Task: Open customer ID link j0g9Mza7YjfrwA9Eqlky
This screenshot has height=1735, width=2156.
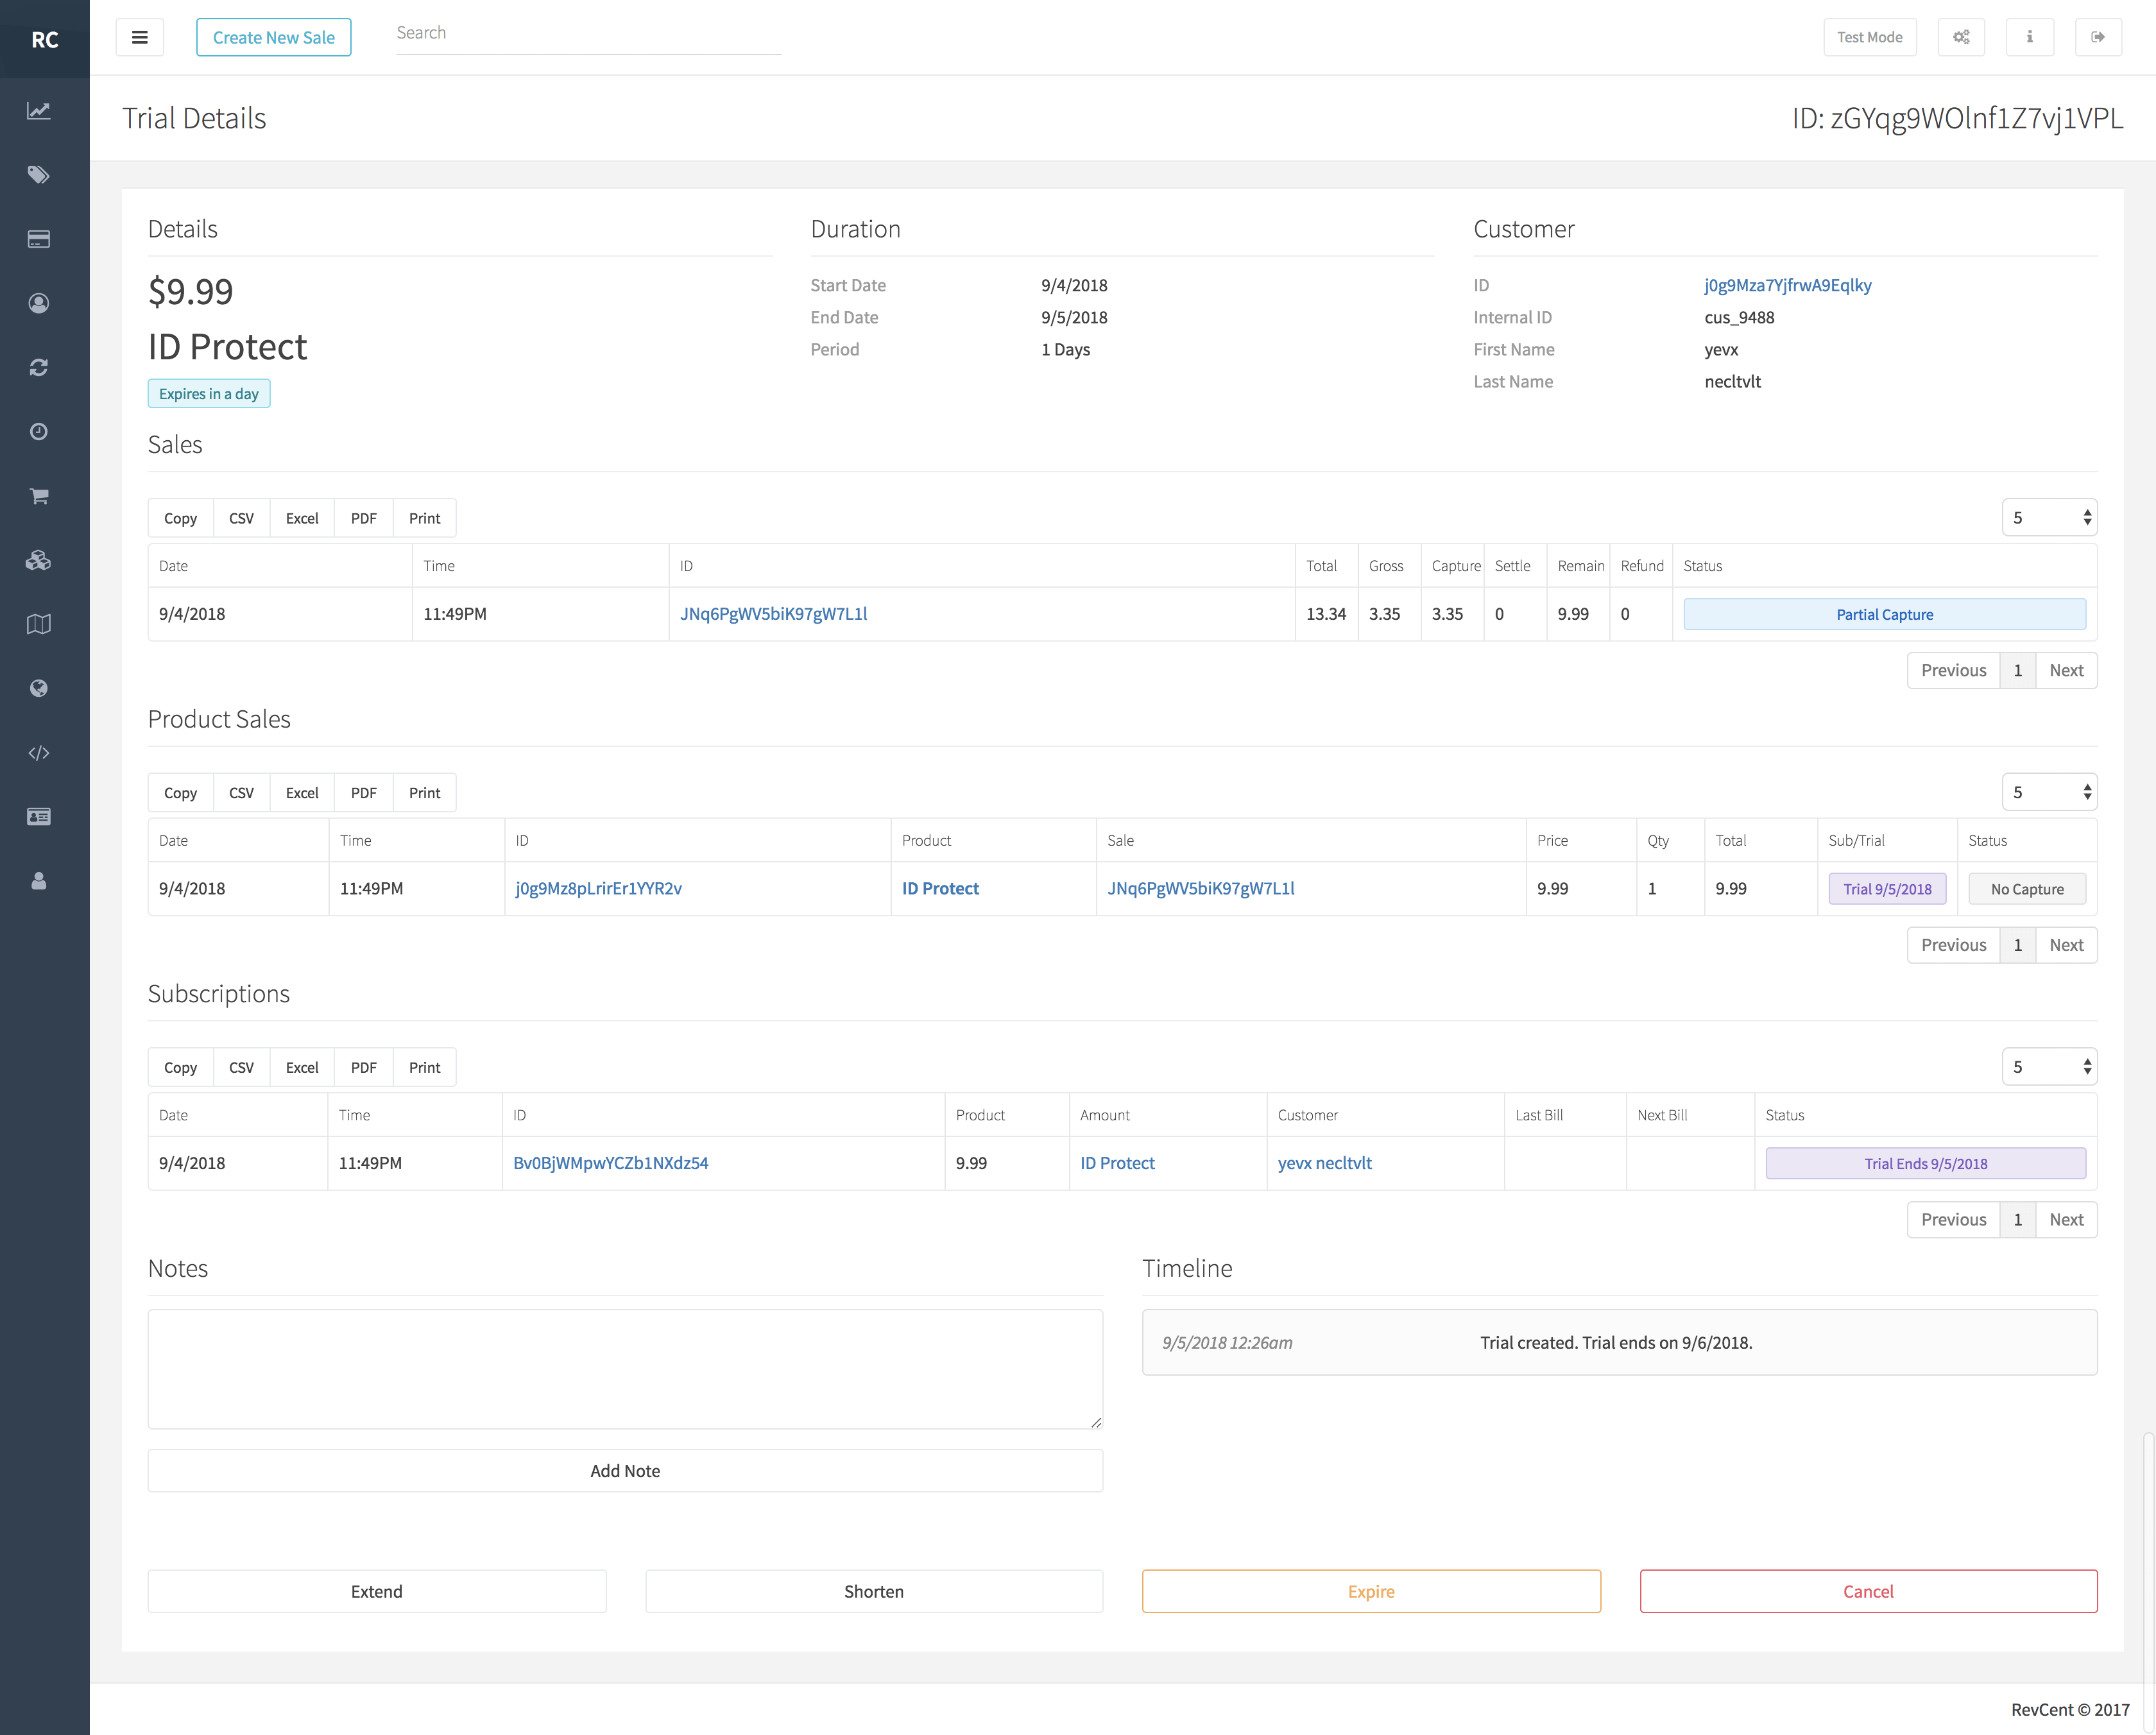Action: point(1787,285)
